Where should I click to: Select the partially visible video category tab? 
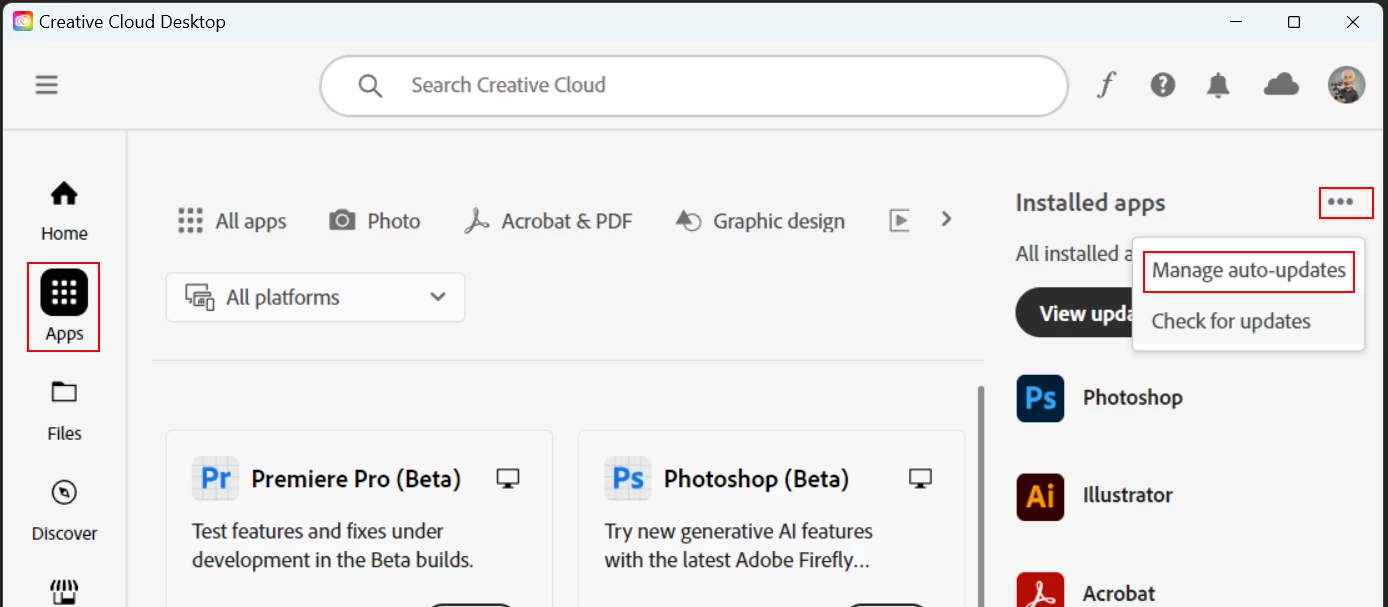899,221
